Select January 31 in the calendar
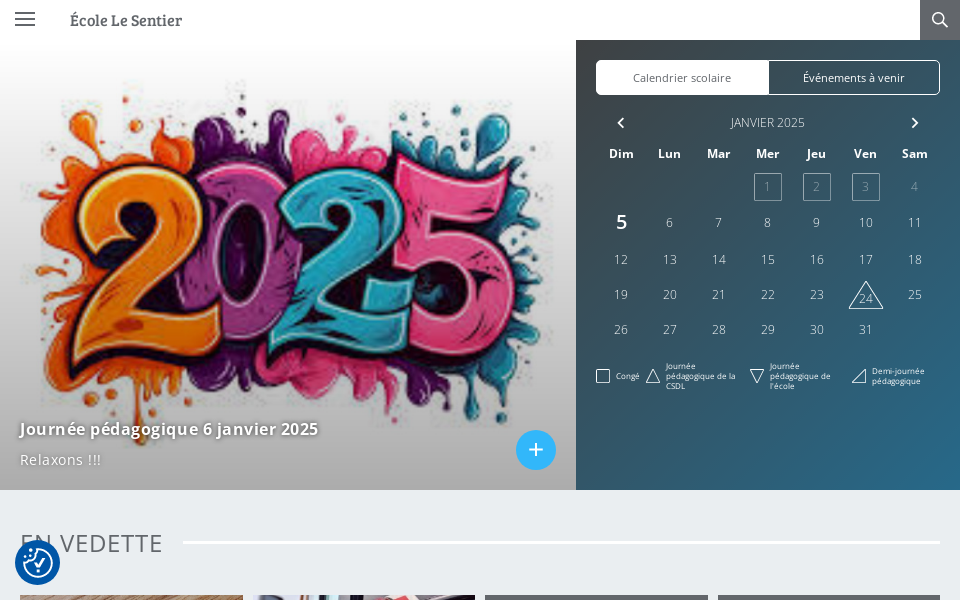 (865, 330)
